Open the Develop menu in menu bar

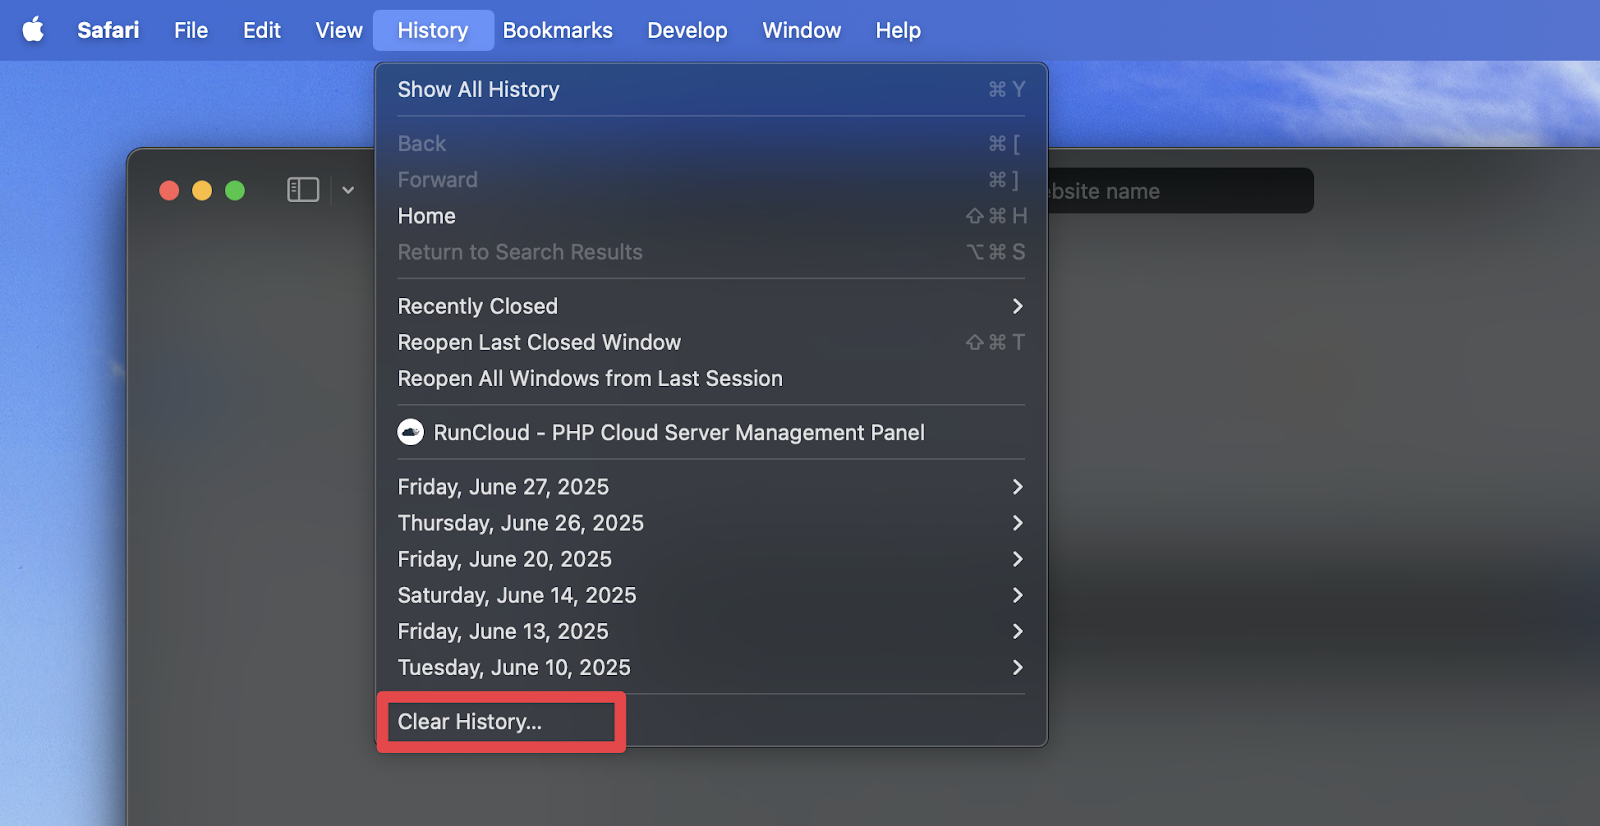tap(687, 30)
